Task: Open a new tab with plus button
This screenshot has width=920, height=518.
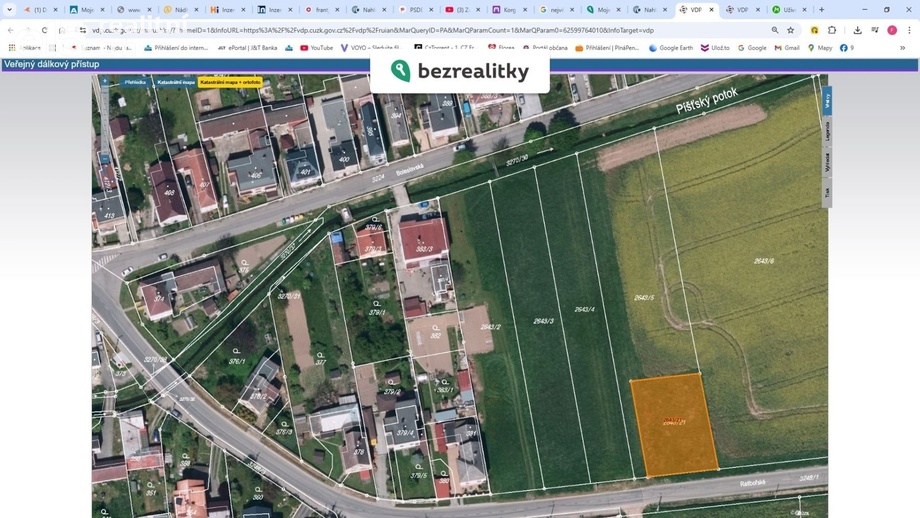Action: pos(821,10)
